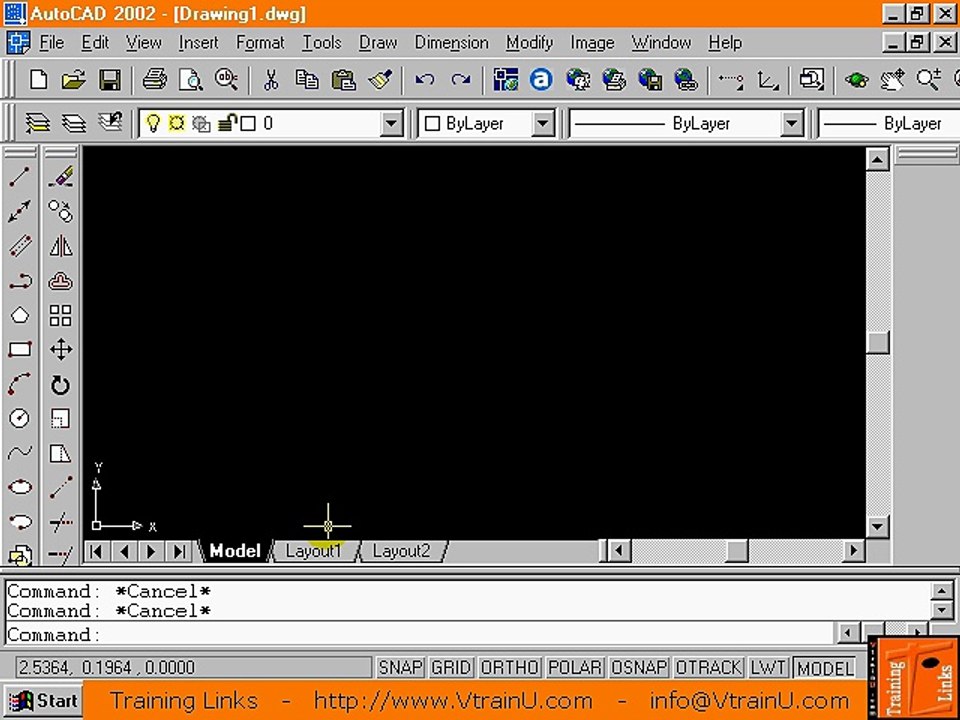Switch to the Layout1 tab
The image size is (960, 720).
313,551
